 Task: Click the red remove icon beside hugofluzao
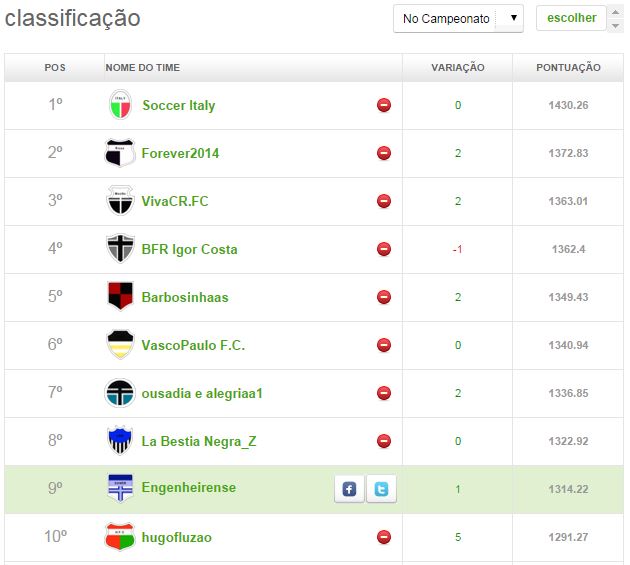pos(384,537)
